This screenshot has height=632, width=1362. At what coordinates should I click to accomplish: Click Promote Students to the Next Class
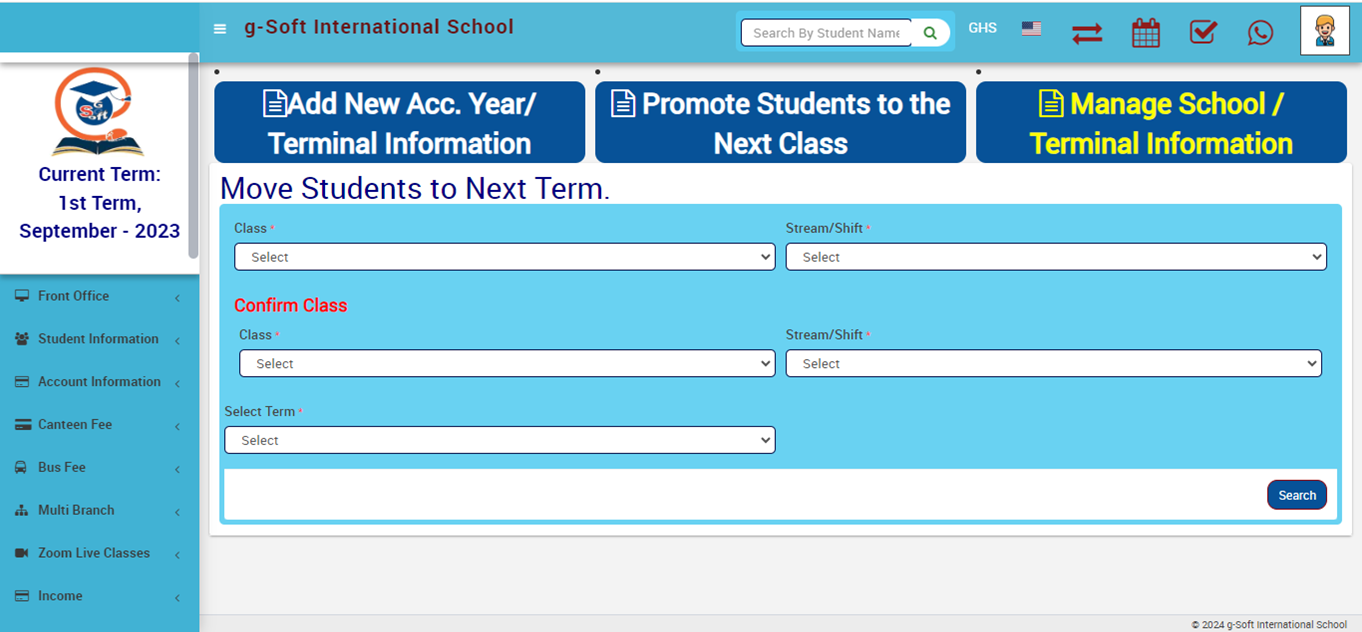pyautogui.click(x=780, y=123)
